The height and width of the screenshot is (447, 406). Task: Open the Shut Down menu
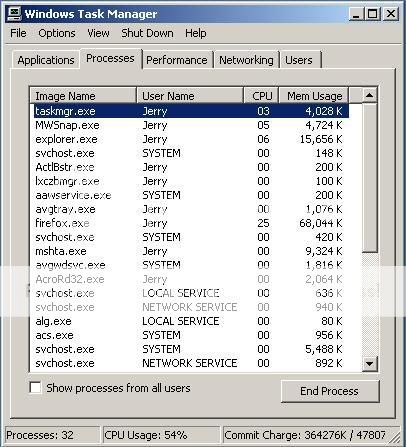[x=147, y=33]
